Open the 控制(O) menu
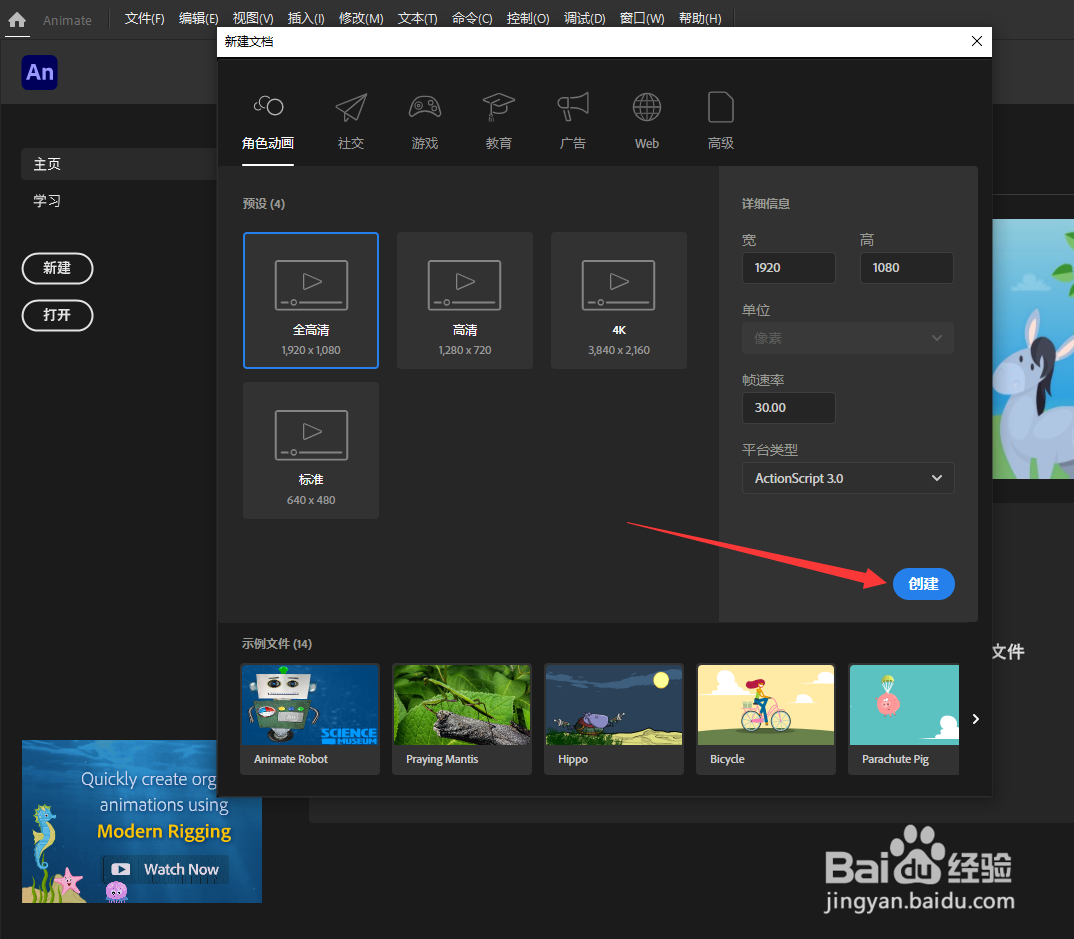Viewport: 1074px width, 939px height. (528, 18)
